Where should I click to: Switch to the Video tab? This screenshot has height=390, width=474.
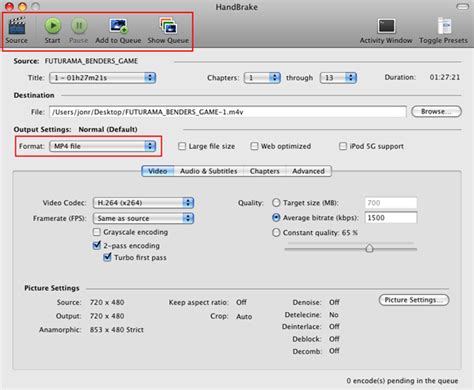coord(158,171)
